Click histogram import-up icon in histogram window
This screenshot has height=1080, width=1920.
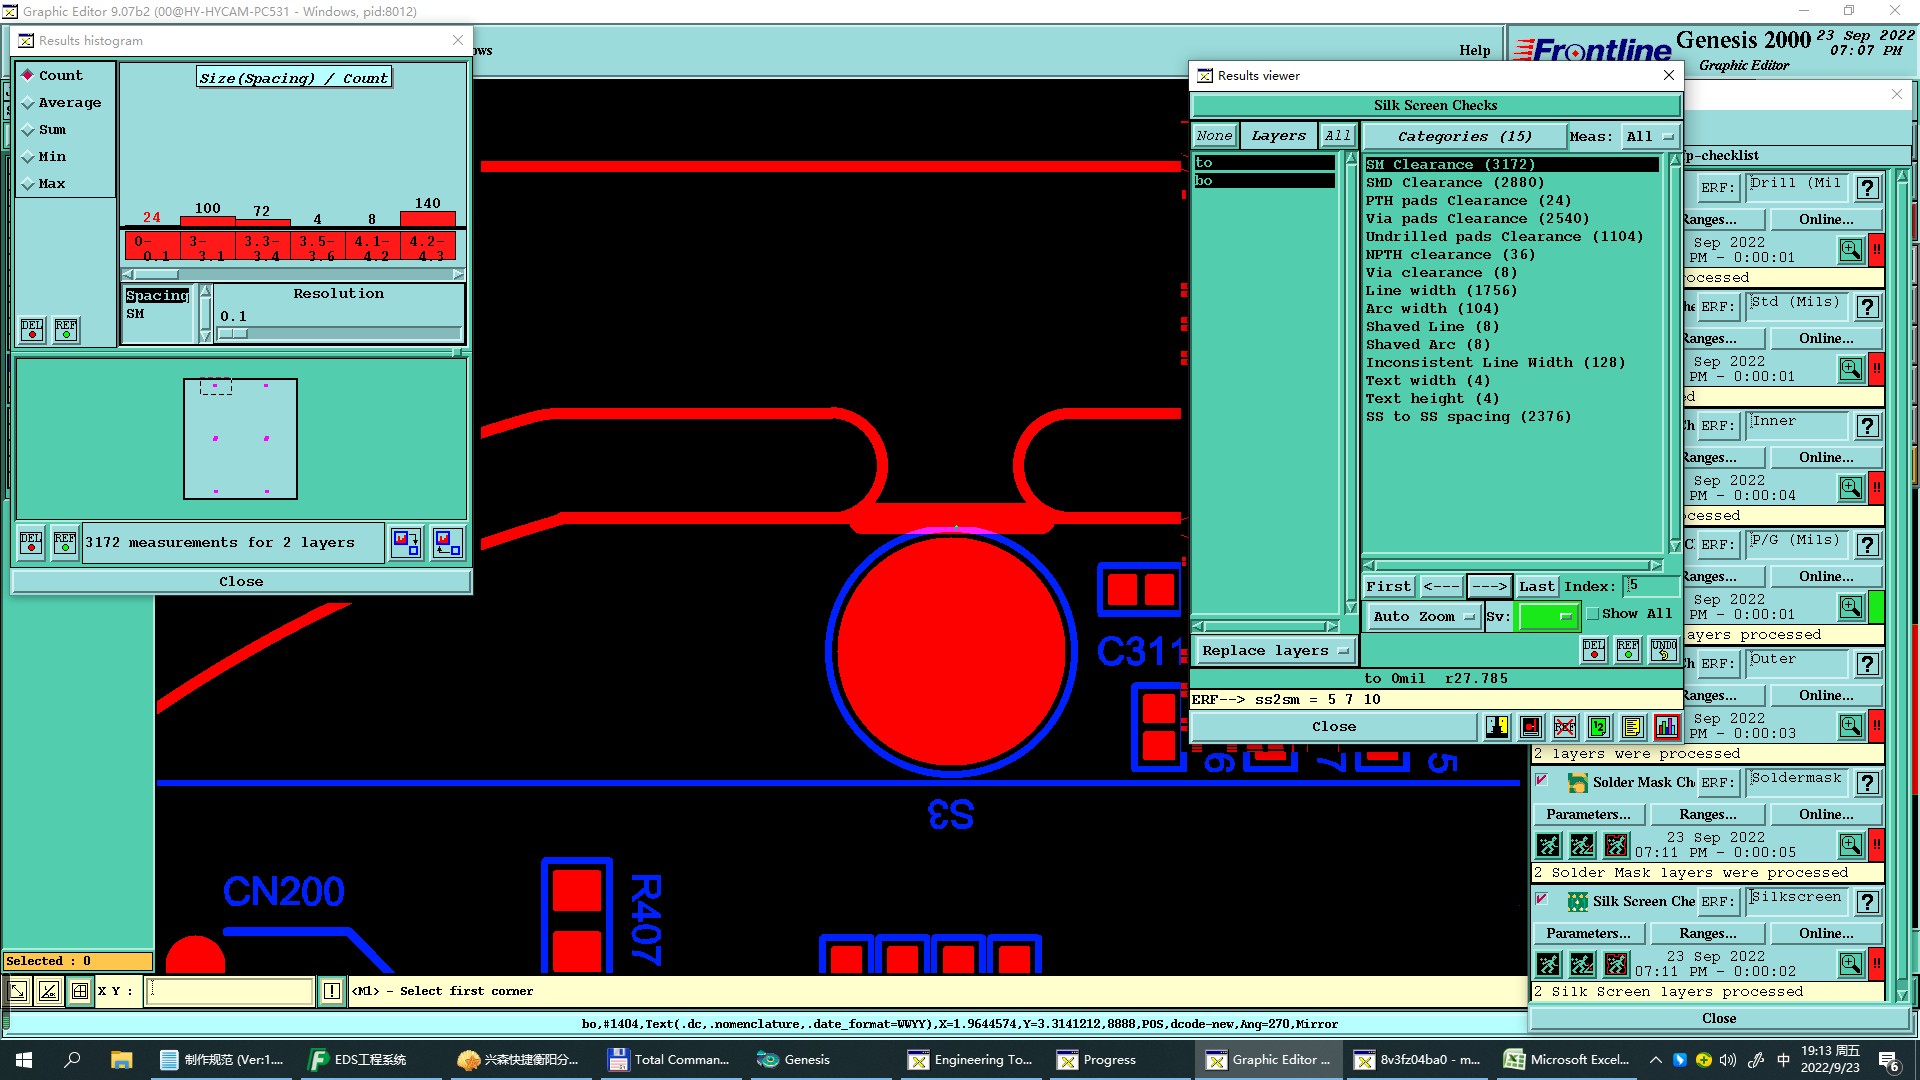(448, 543)
